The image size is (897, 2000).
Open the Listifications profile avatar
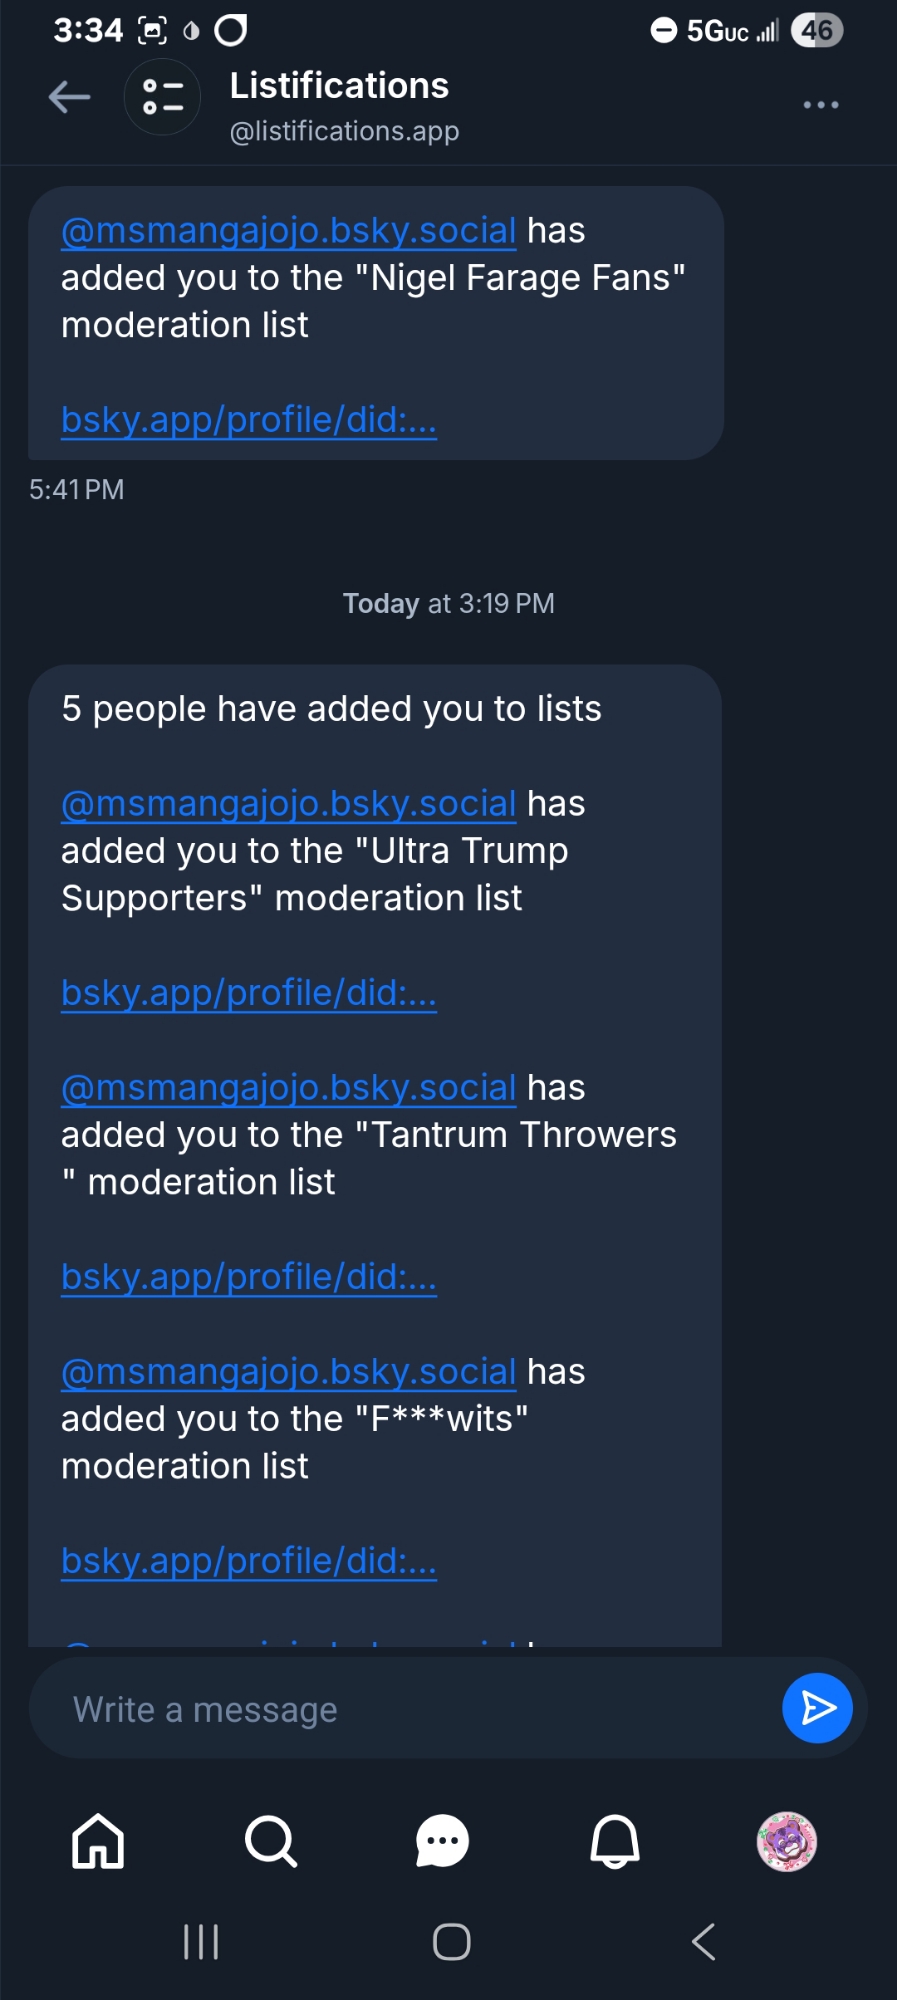point(162,98)
